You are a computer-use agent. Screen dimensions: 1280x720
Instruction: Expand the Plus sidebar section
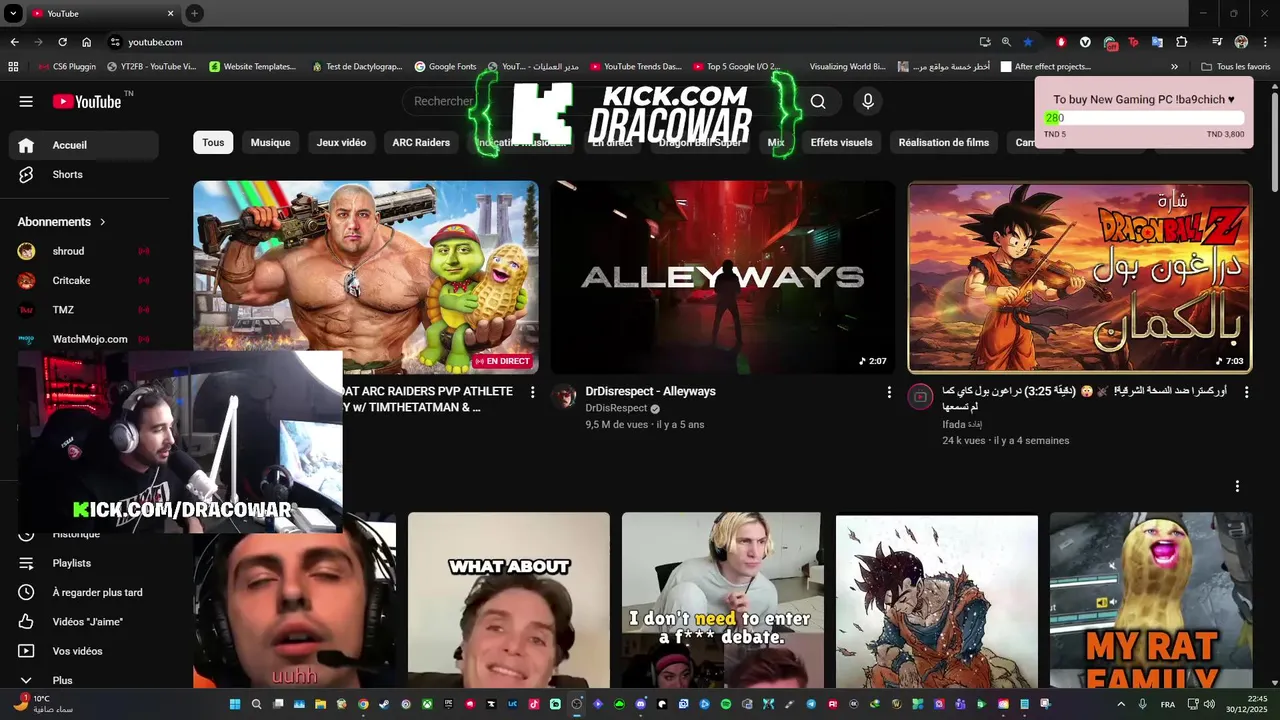84,680
